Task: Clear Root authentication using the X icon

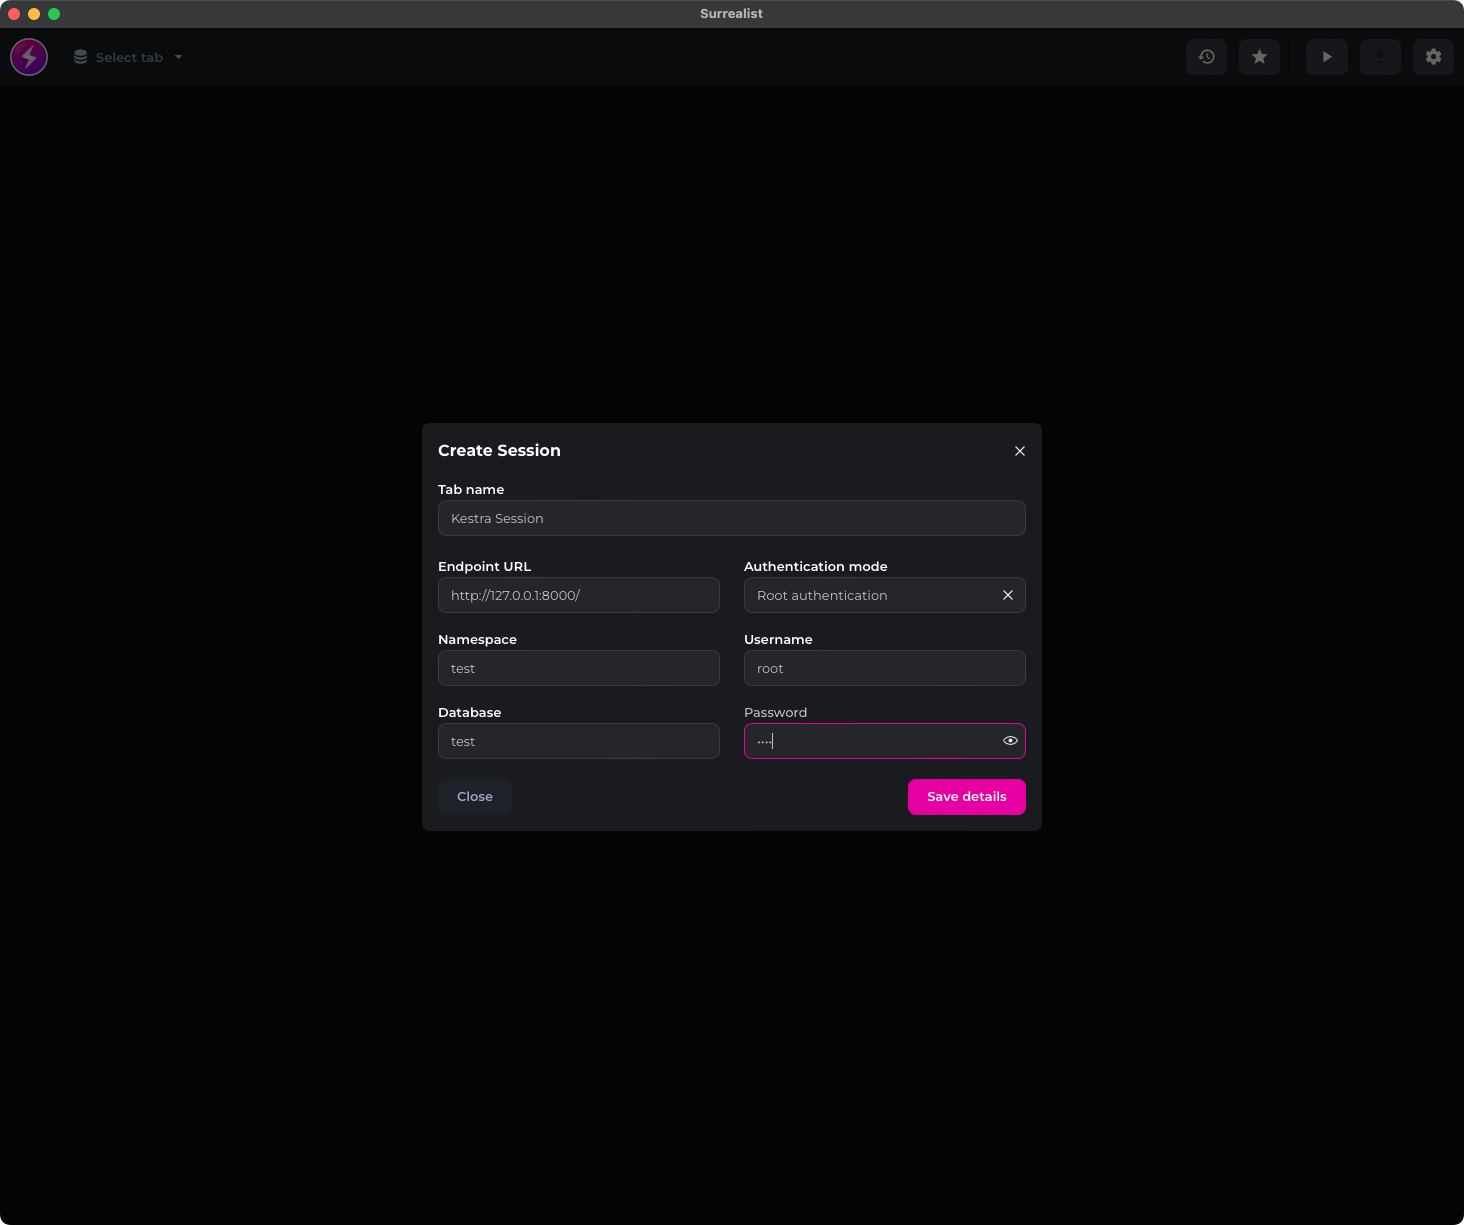Action: coord(1007,595)
